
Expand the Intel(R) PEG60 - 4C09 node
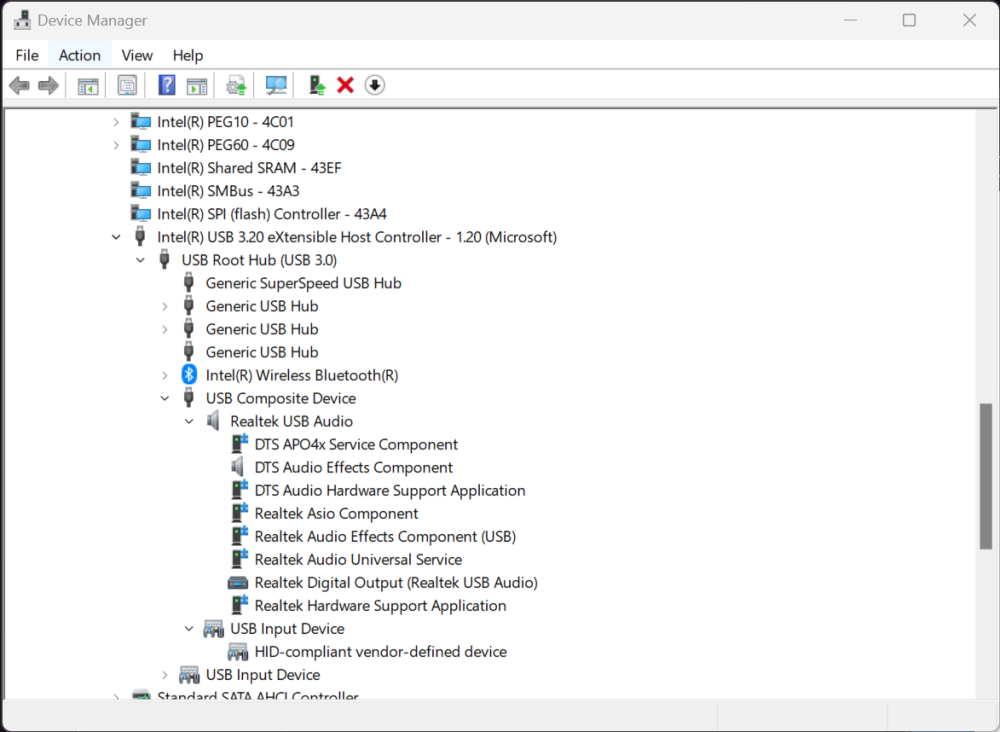[116, 145]
